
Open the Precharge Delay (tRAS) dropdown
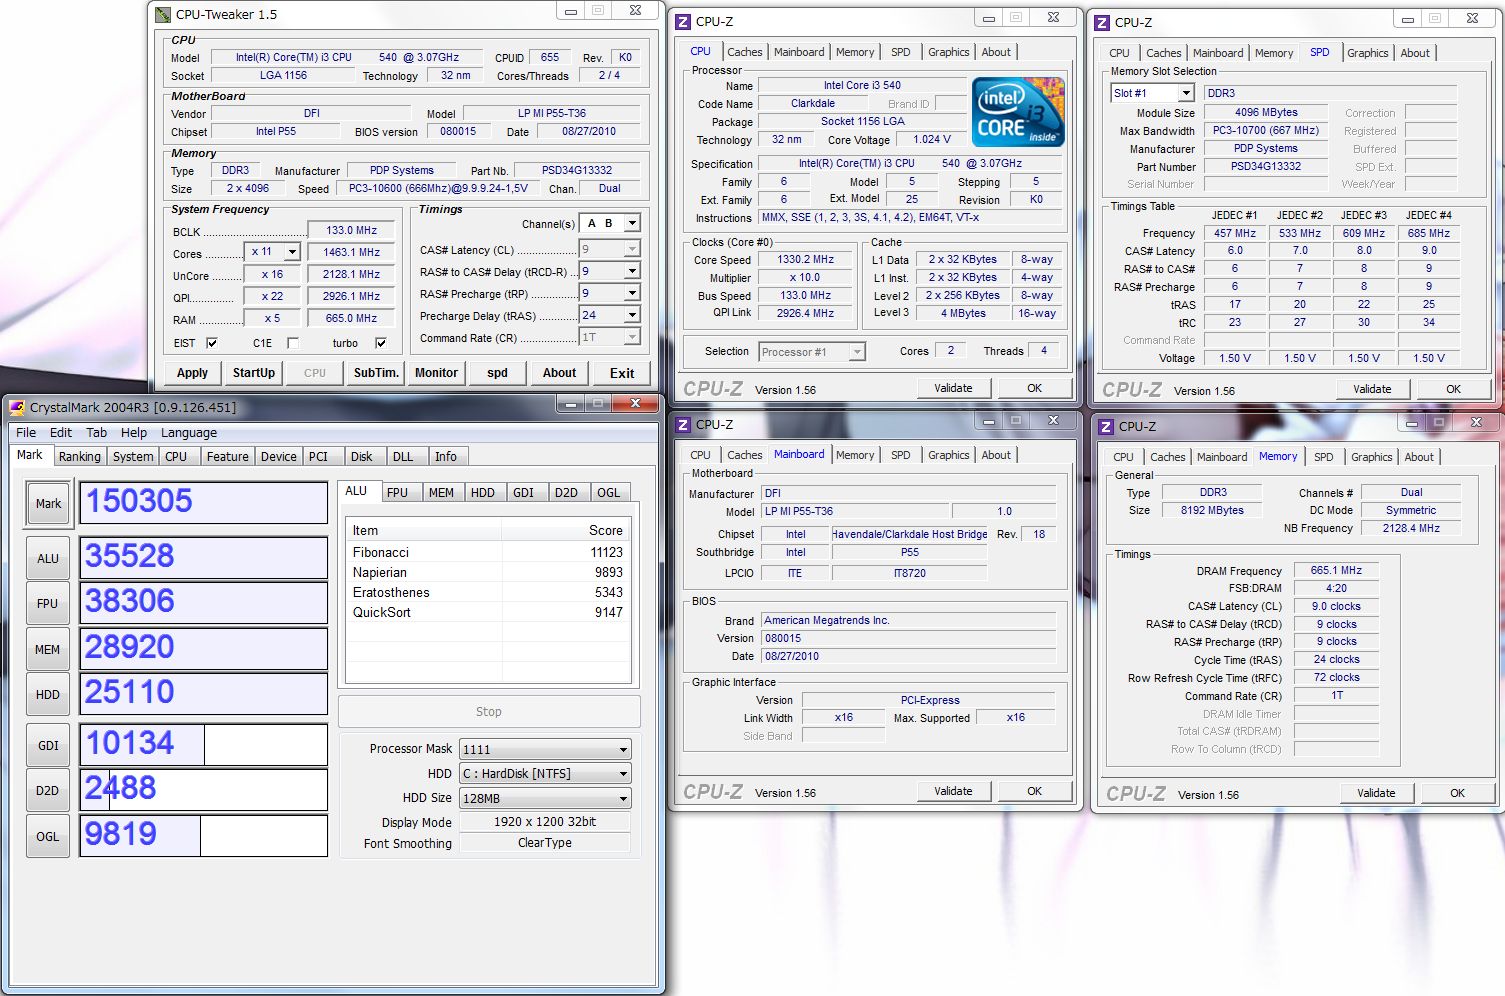[x=632, y=315]
